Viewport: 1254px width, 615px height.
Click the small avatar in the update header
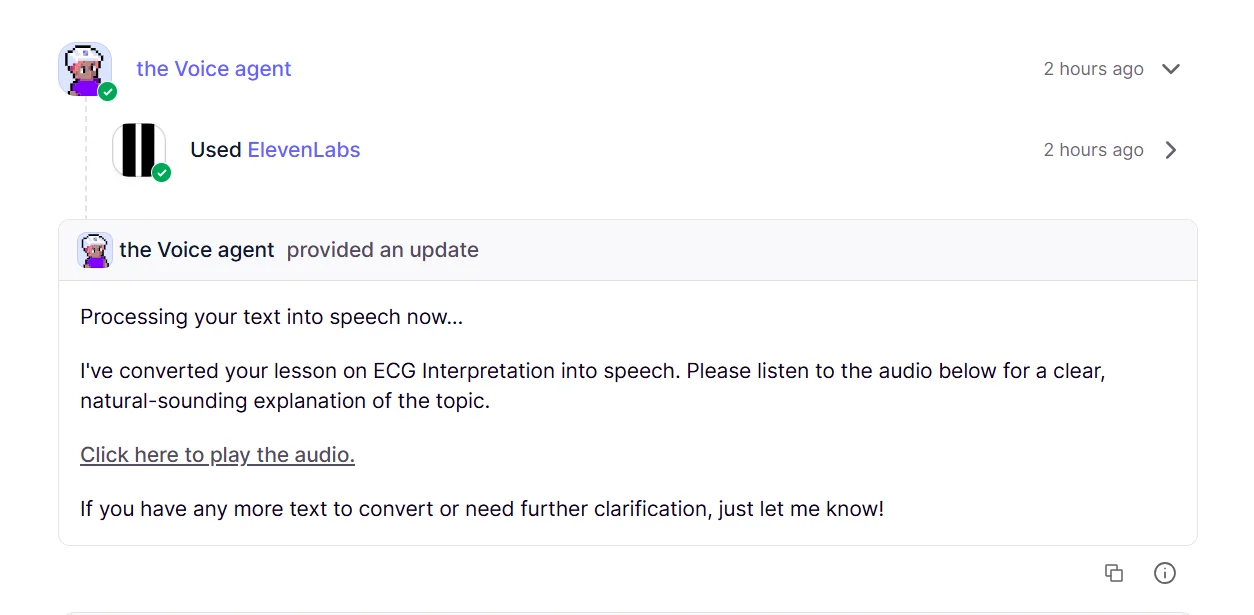pos(95,250)
